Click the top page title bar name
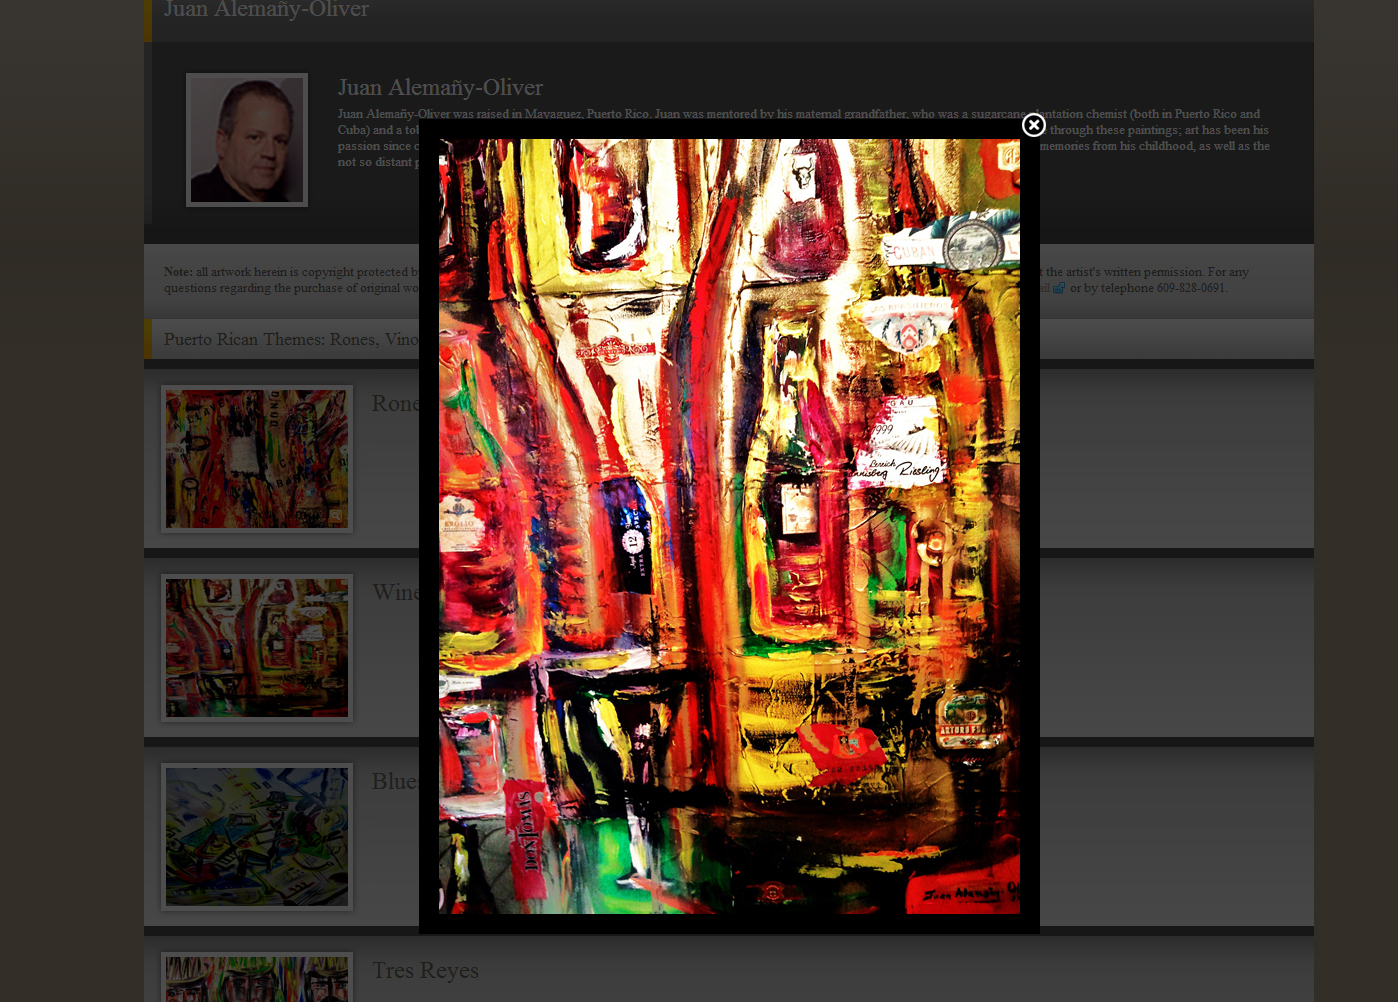 [x=266, y=10]
